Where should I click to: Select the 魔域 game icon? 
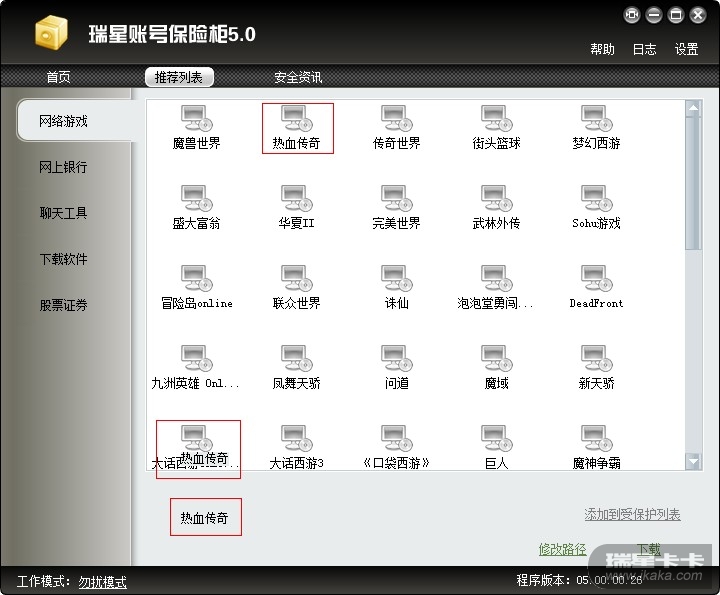[496, 367]
